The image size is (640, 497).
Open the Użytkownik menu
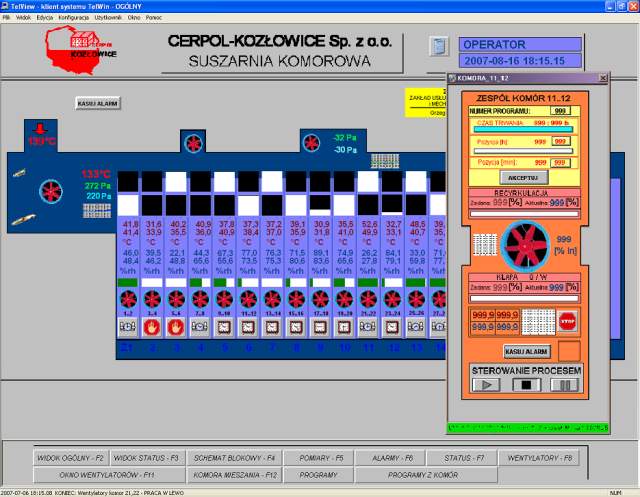coord(108,18)
